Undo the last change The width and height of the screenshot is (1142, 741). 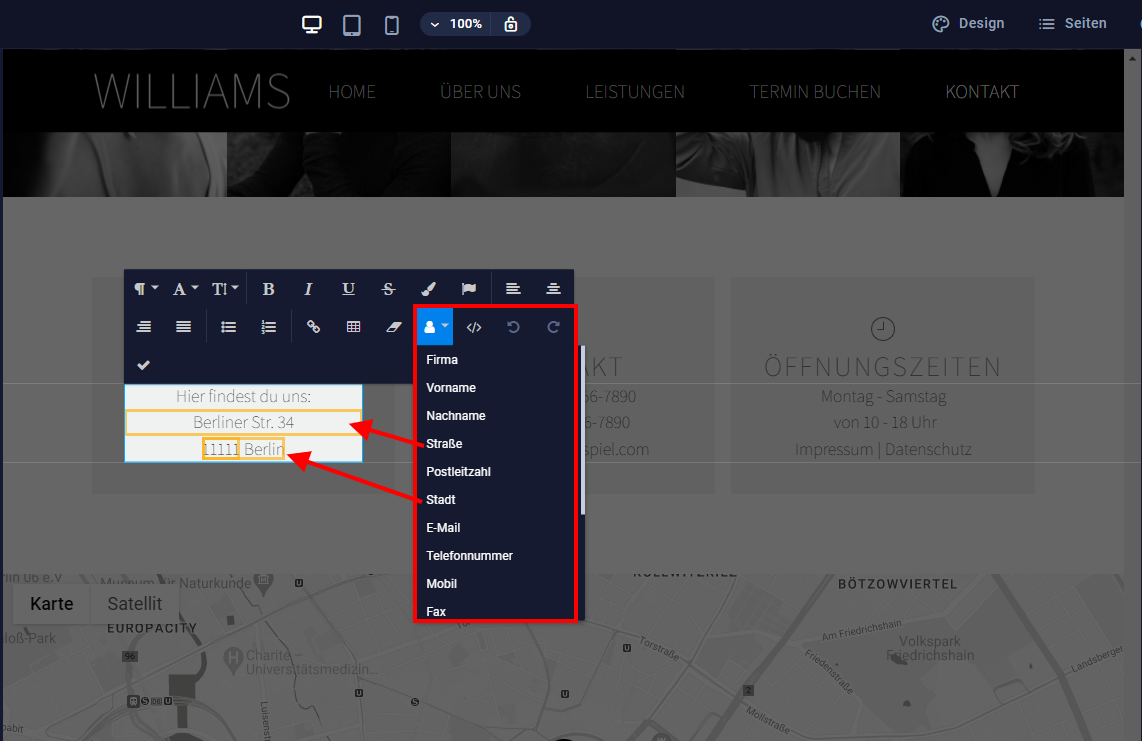click(x=513, y=327)
